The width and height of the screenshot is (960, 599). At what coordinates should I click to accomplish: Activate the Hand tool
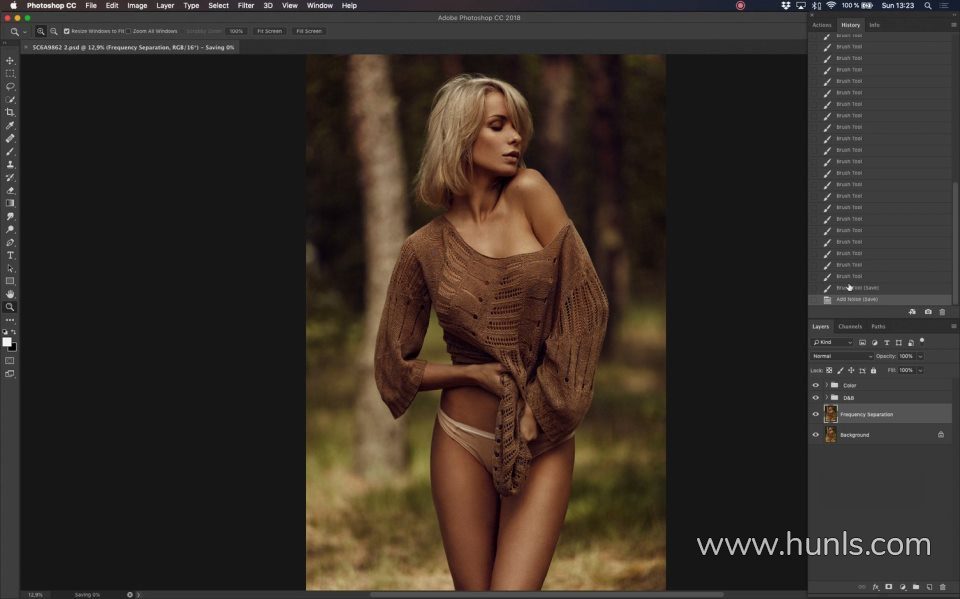[x=10, y=294]
